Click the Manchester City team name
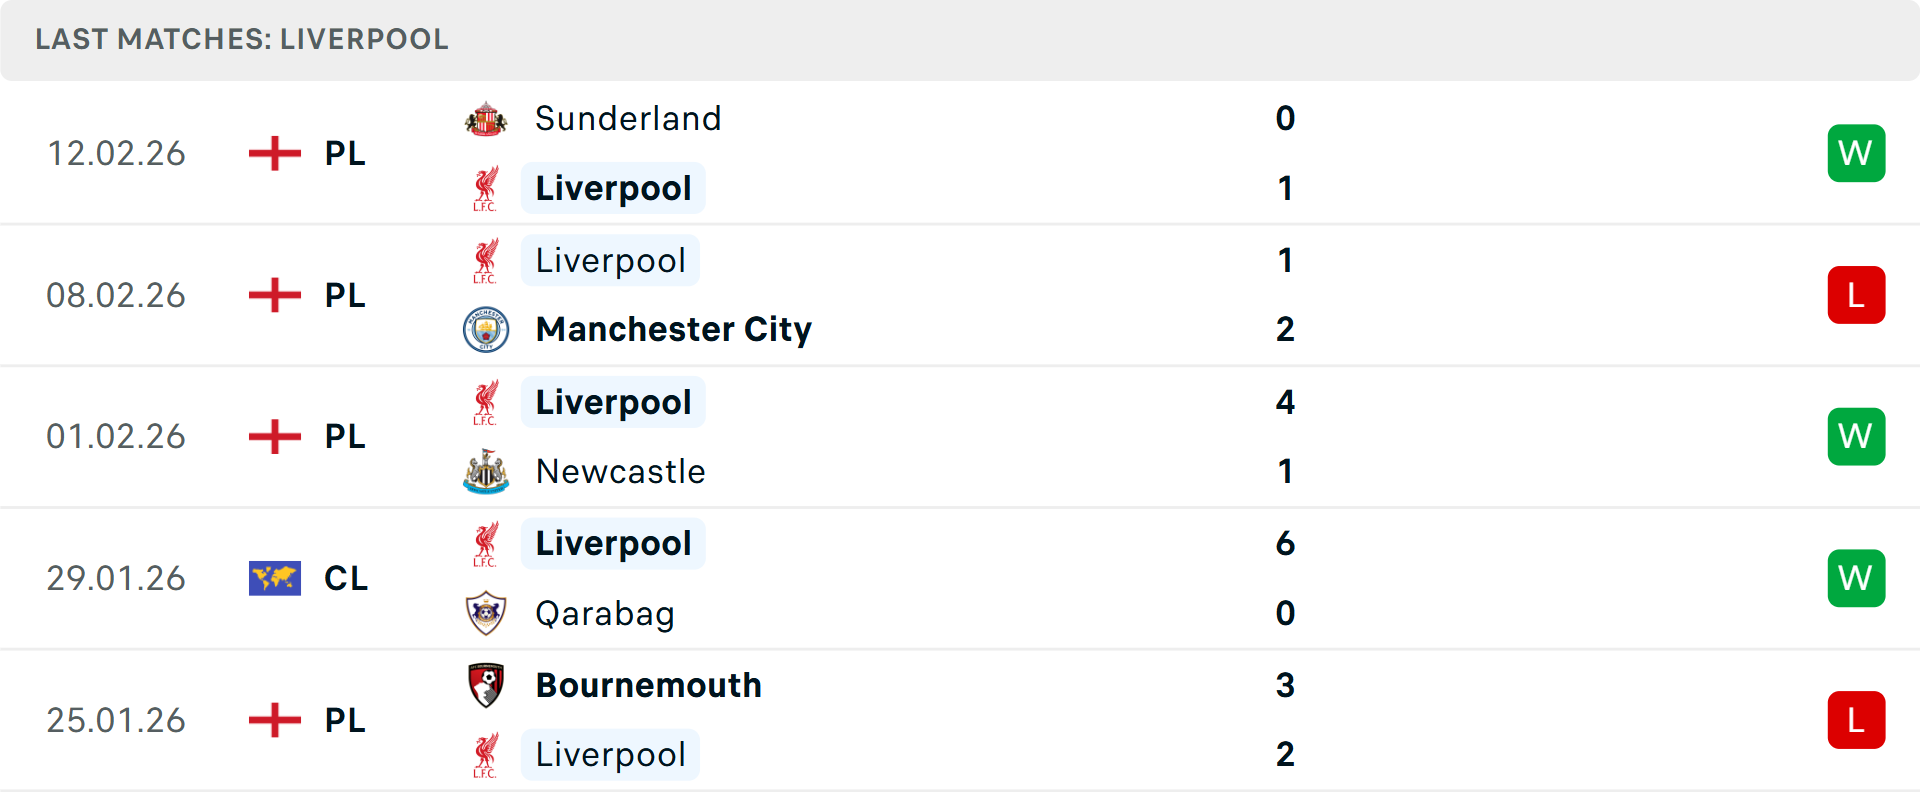 click(673, 329)
